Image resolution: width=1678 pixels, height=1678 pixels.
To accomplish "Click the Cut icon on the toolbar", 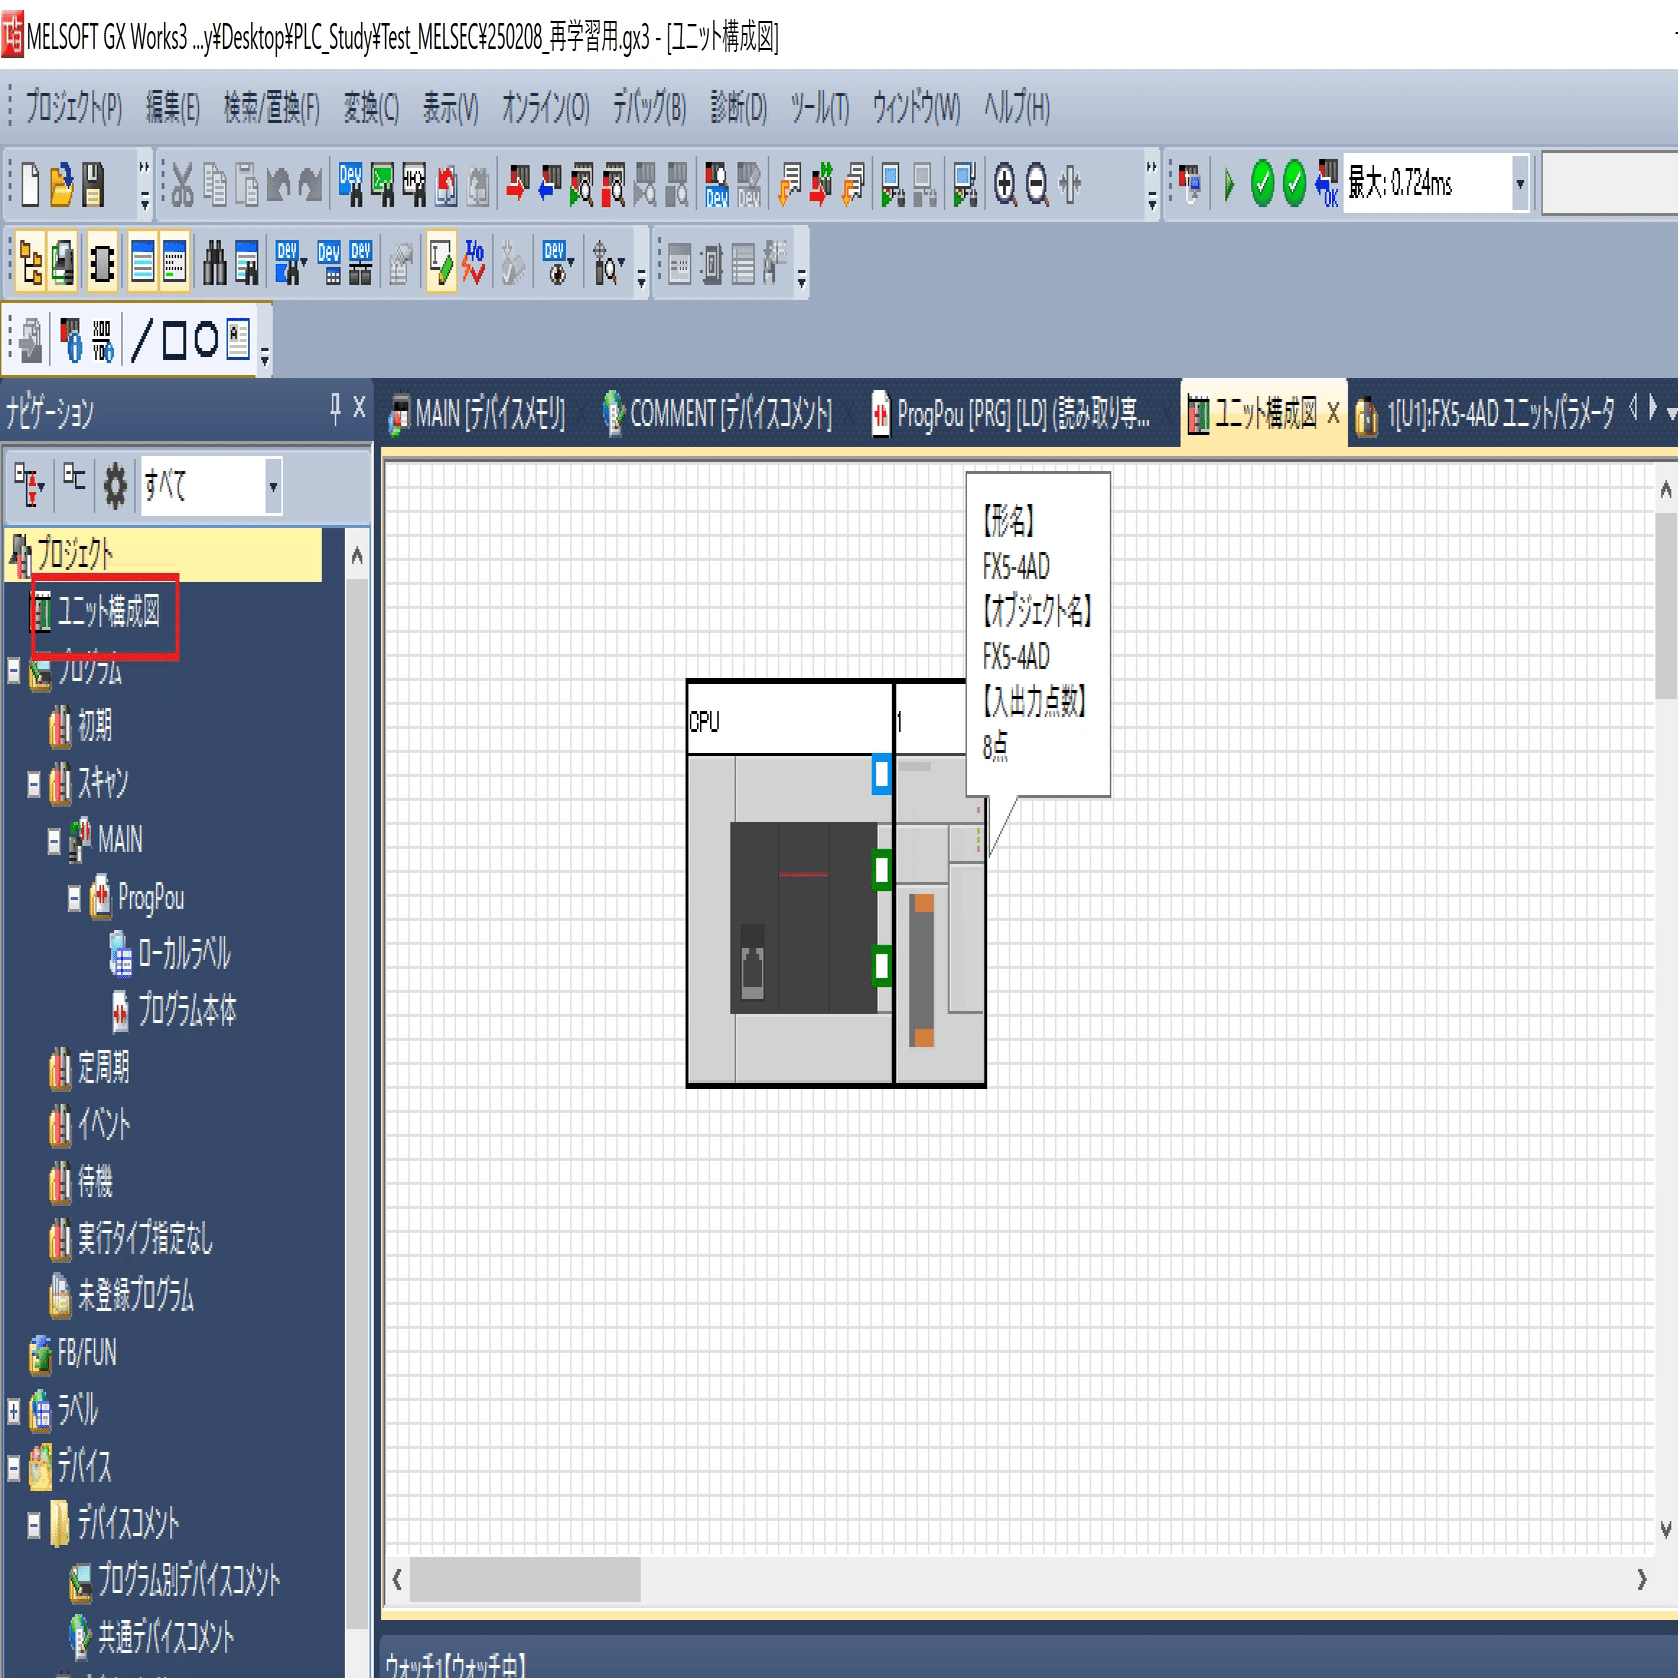I will coord(182,184).
